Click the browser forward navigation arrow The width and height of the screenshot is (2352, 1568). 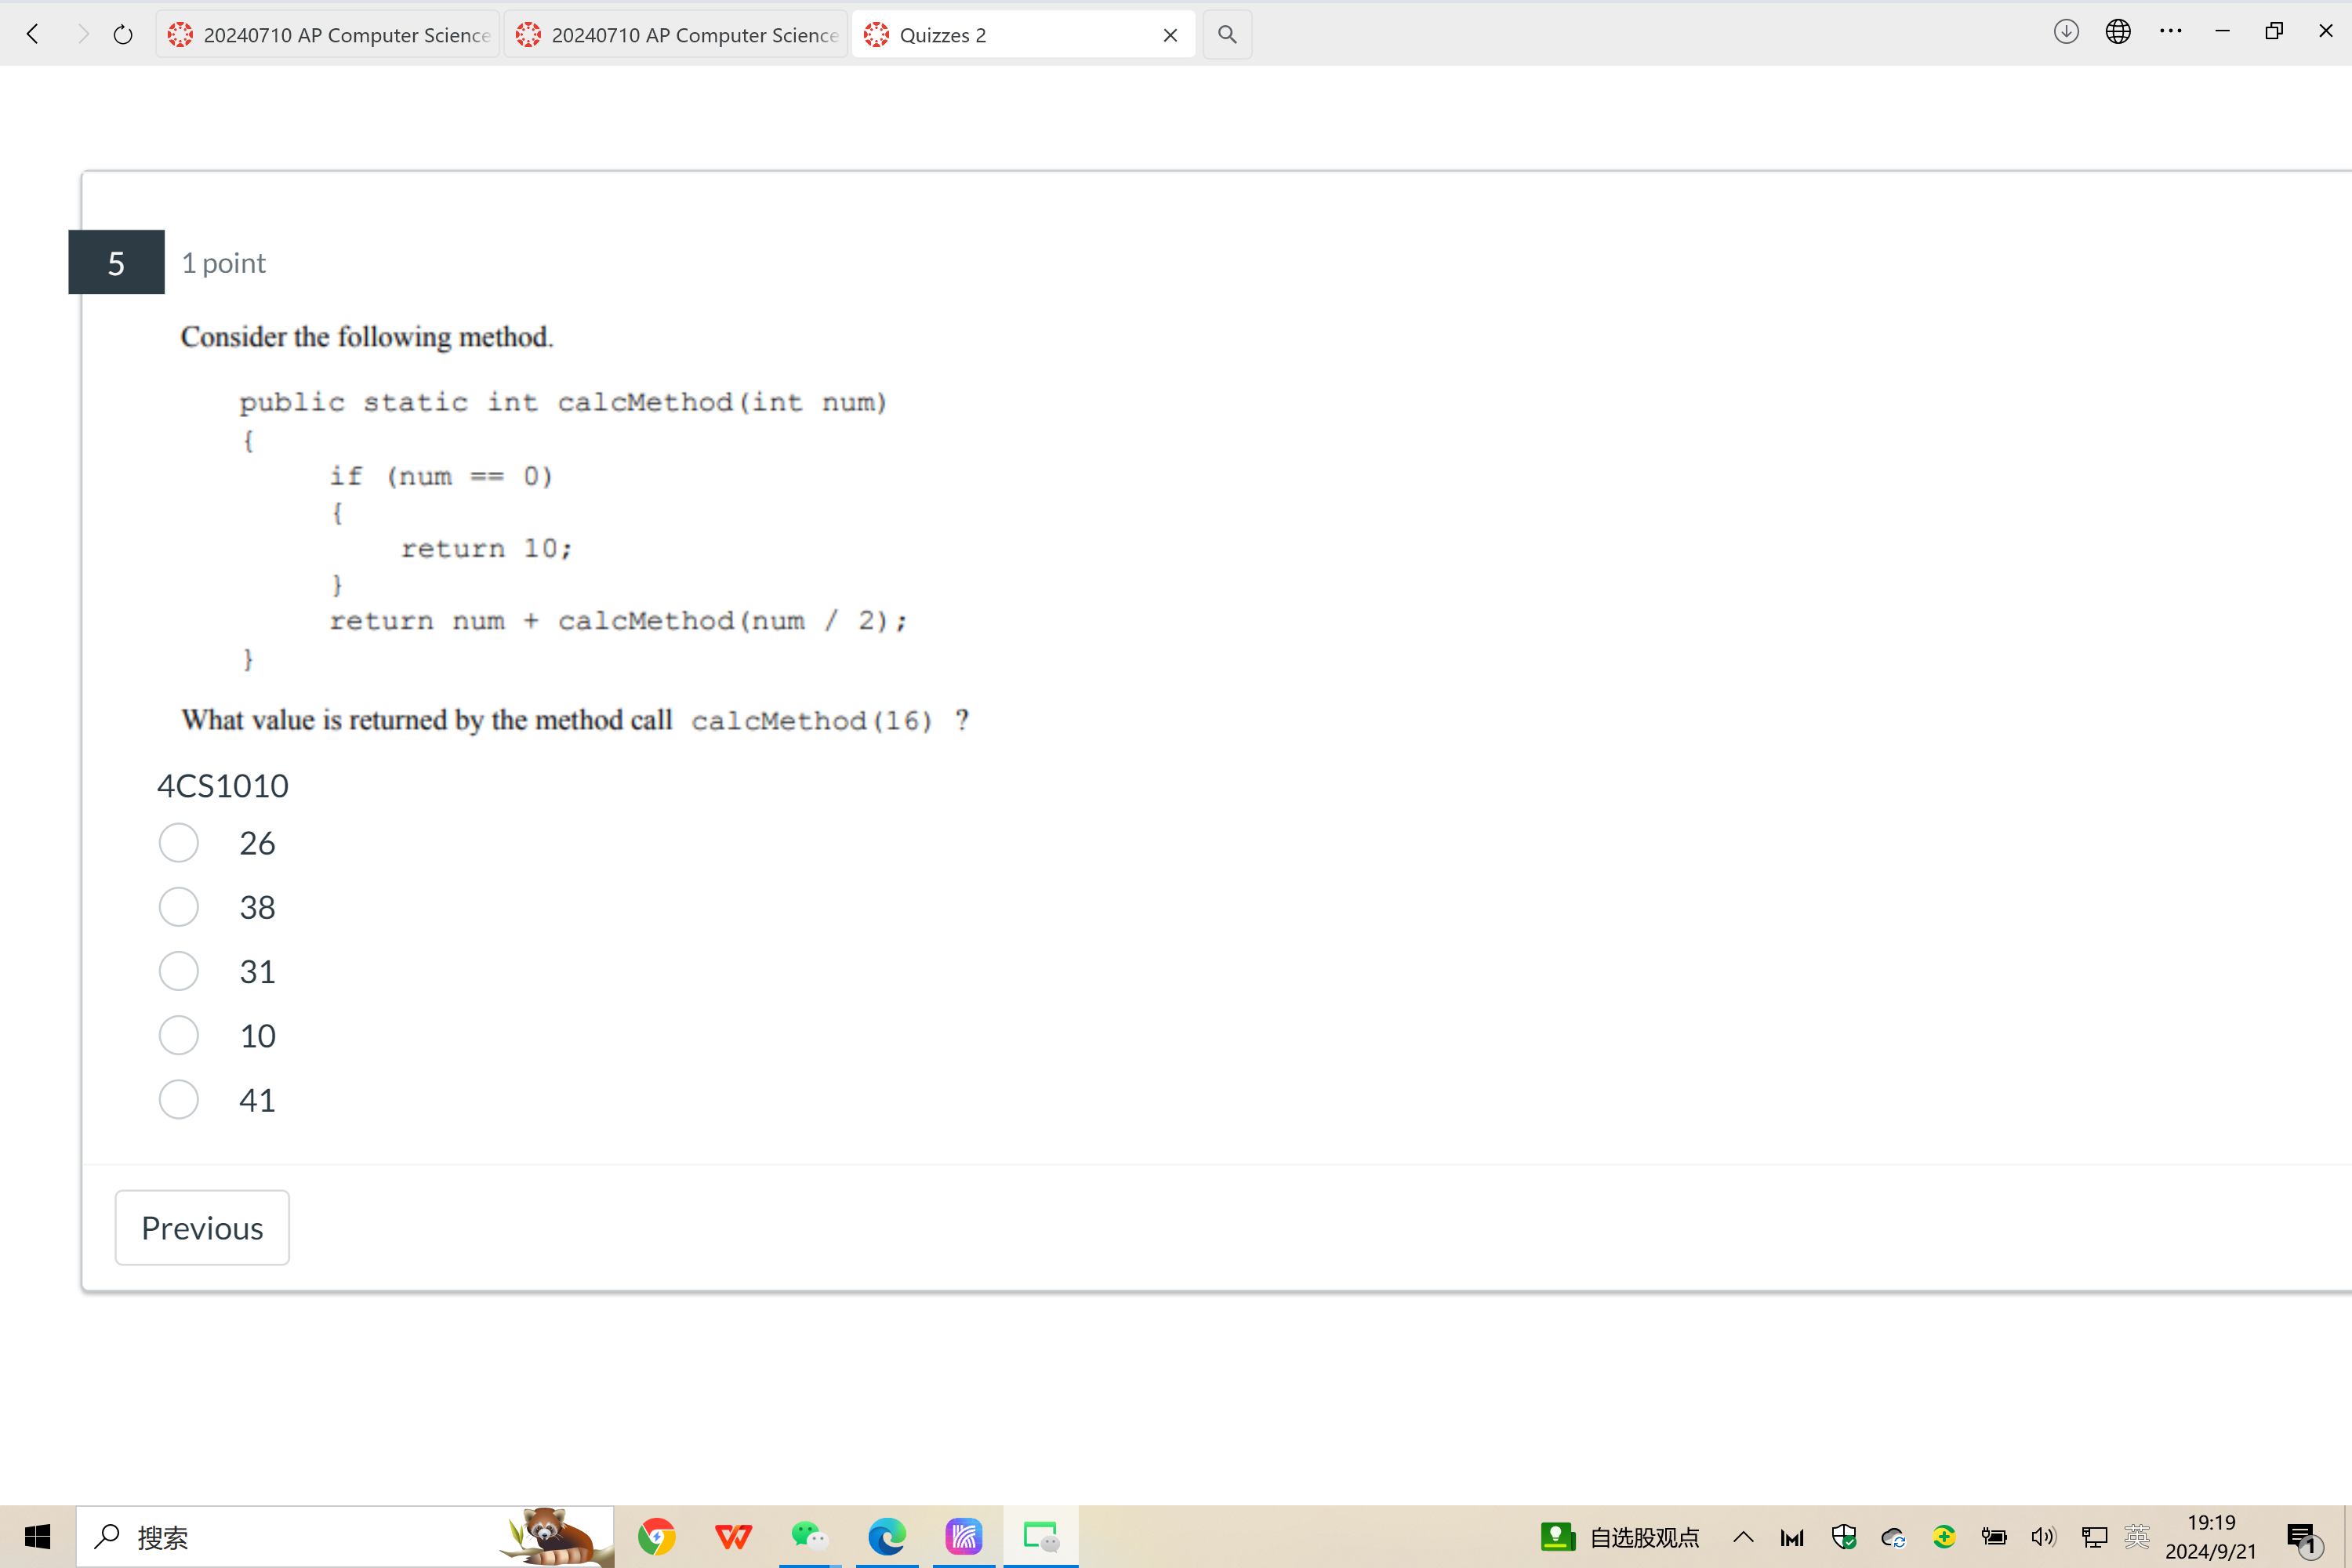[78, 33]
